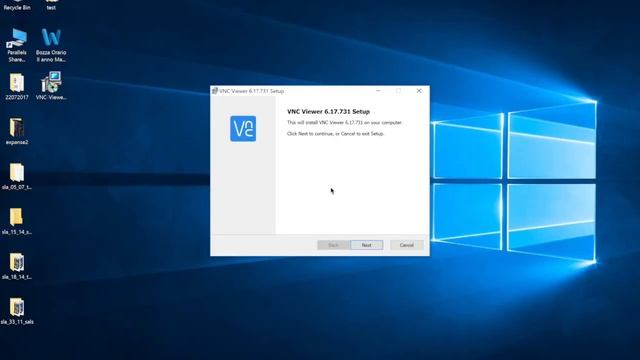Click the 'This will install VNC Viewer' line
Screen dimensions: 640x360
[344, 122]
